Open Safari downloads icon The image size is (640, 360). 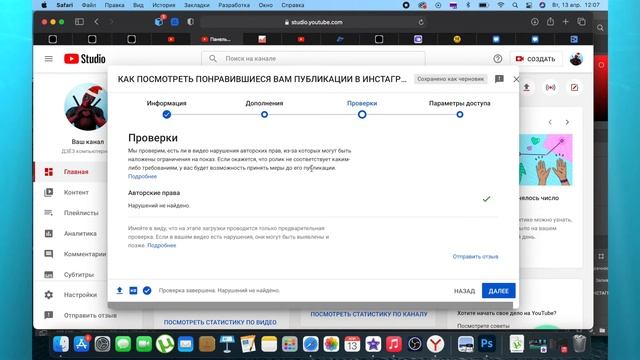pyautogui.click(x=535, y=22)
